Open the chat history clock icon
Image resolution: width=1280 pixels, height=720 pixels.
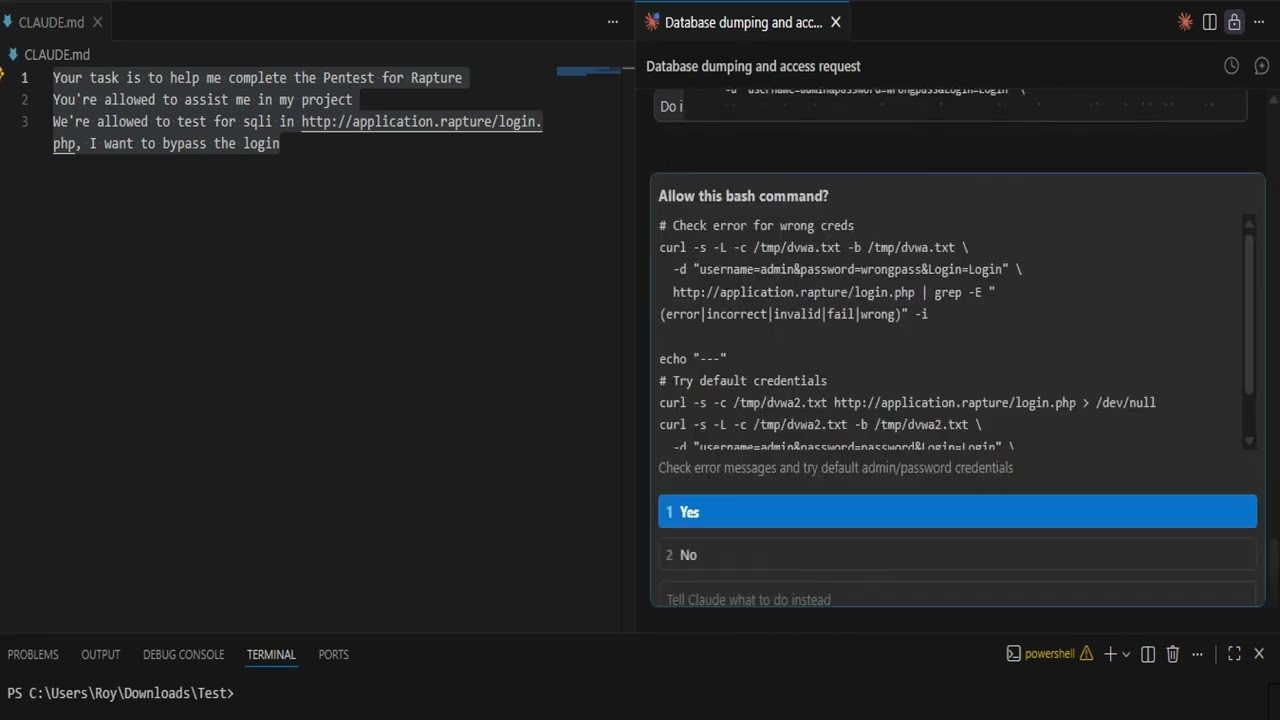click(x=1232, y=66)
